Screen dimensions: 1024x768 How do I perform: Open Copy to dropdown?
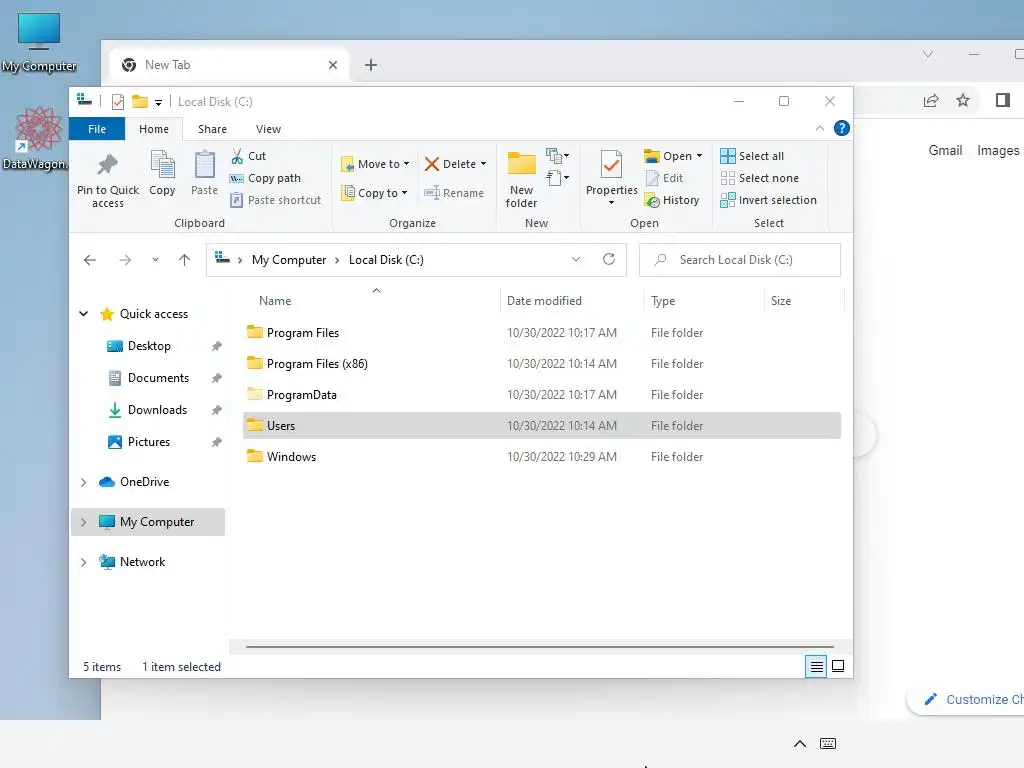(x=375, y=193)
